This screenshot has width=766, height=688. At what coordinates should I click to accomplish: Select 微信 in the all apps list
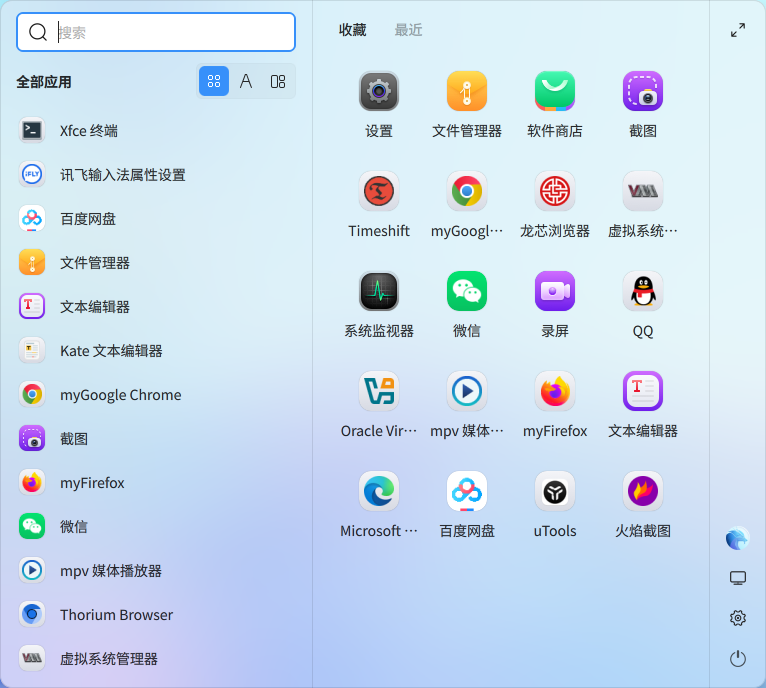point(156,526)
